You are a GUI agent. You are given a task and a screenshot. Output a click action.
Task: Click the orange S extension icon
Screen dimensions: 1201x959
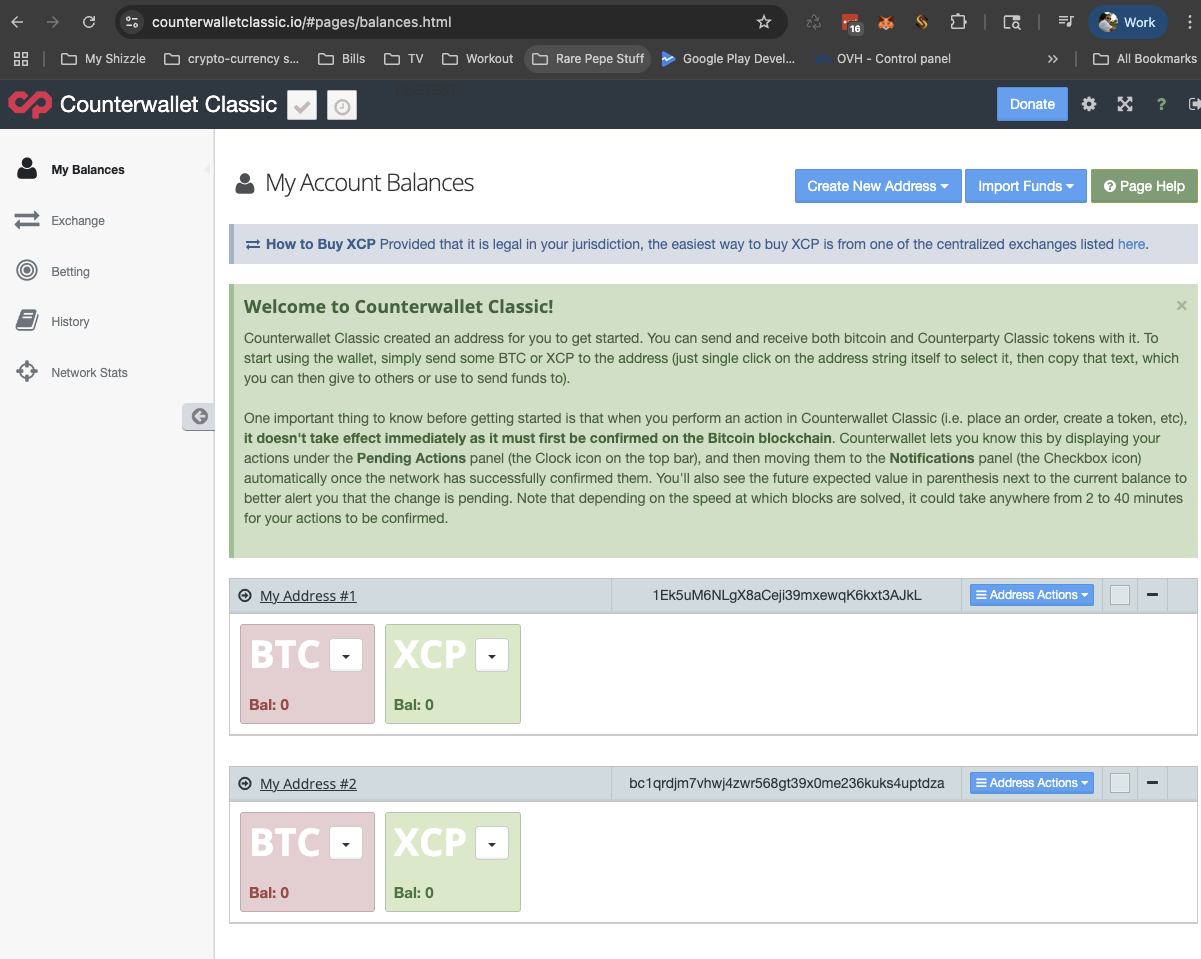pyautogui.click(x=922, y=22)
